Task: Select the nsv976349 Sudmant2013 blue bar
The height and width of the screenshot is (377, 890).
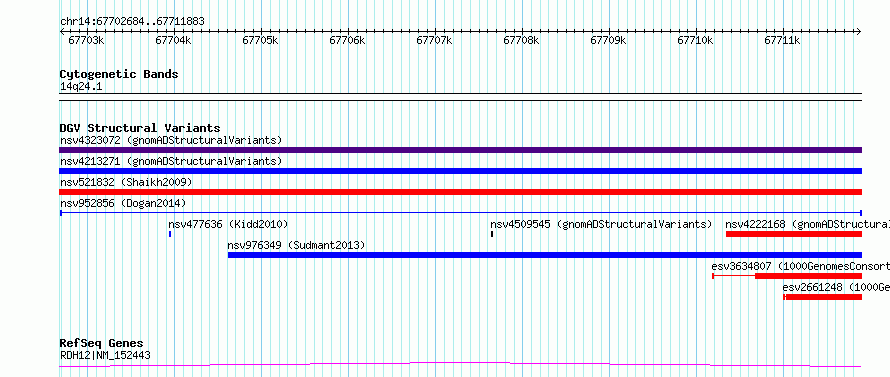Action: click(x=544, y=255)
